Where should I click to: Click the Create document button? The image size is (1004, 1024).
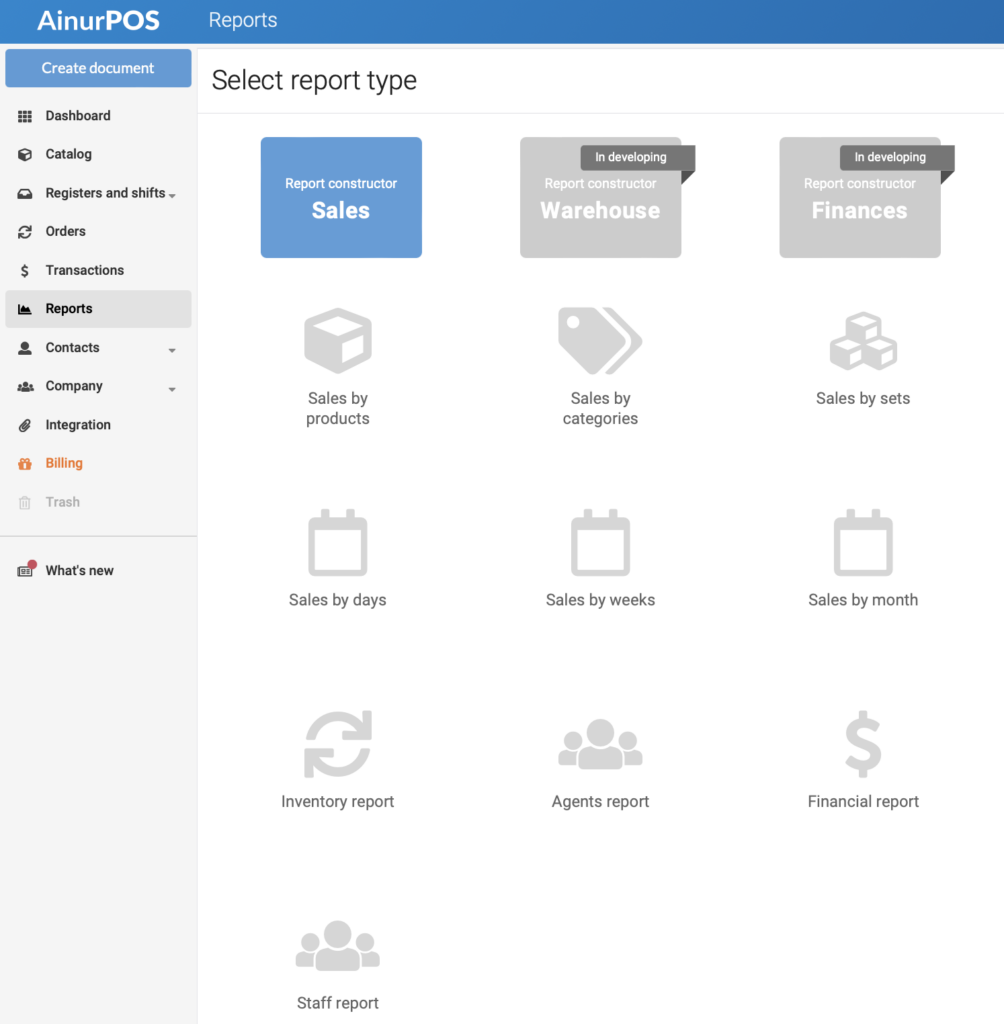tap(98, 68)
